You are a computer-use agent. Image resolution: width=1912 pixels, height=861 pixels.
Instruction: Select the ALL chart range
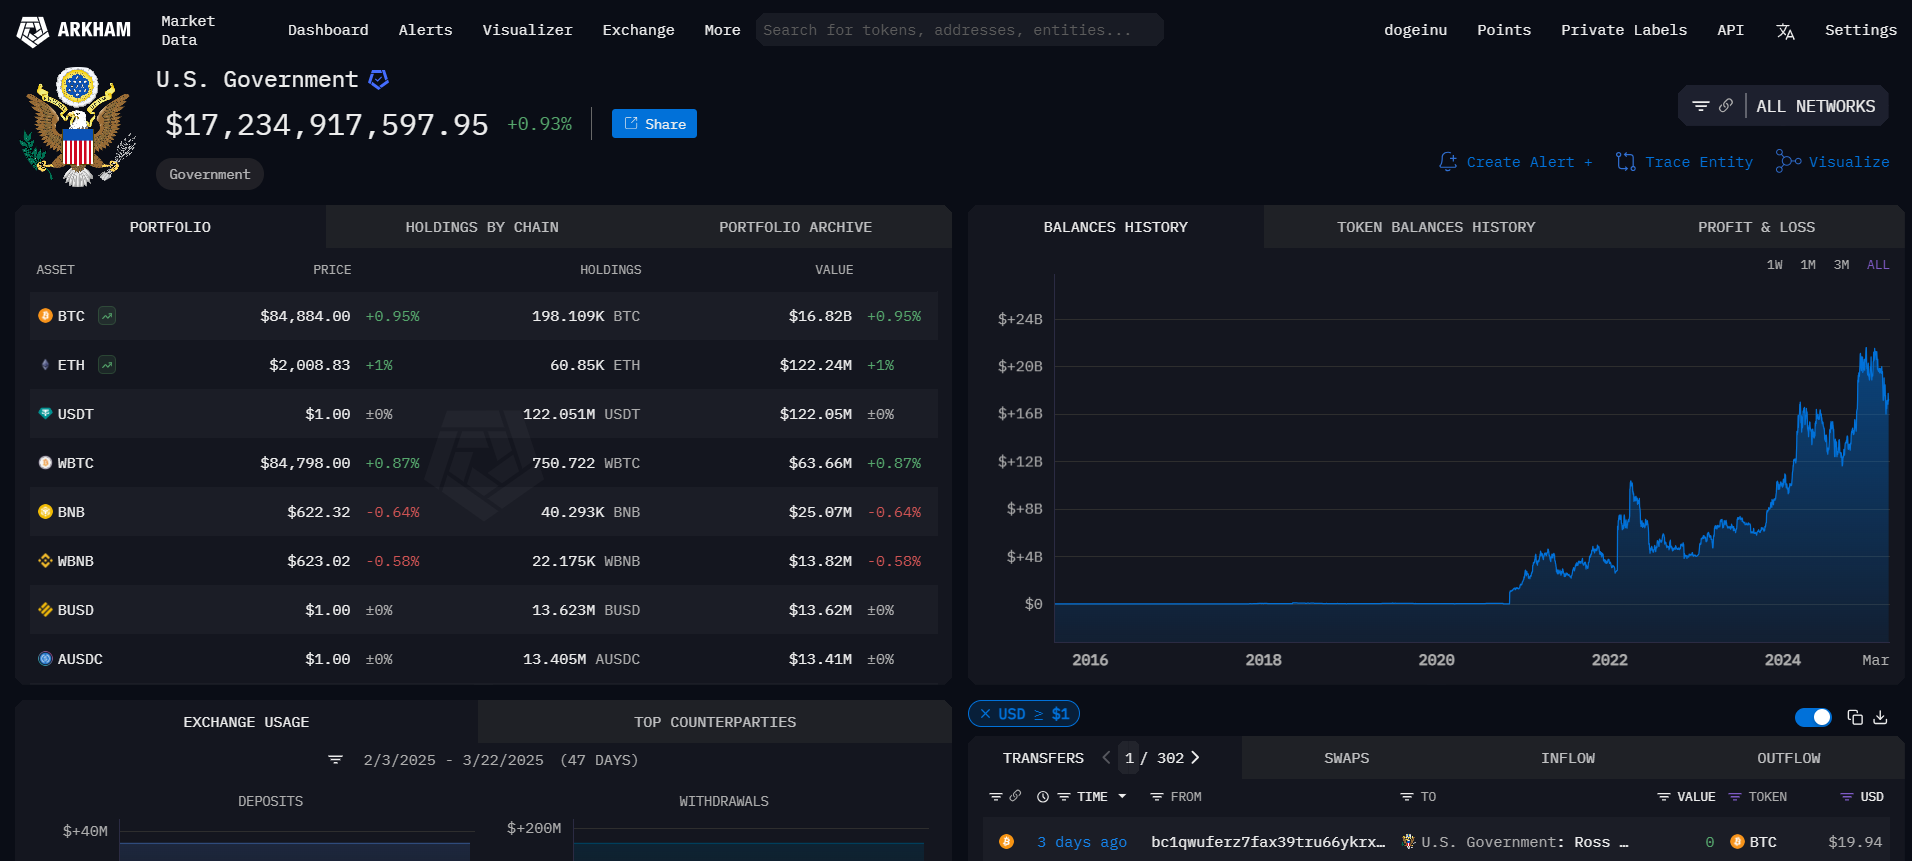[x=1878, y=265]
